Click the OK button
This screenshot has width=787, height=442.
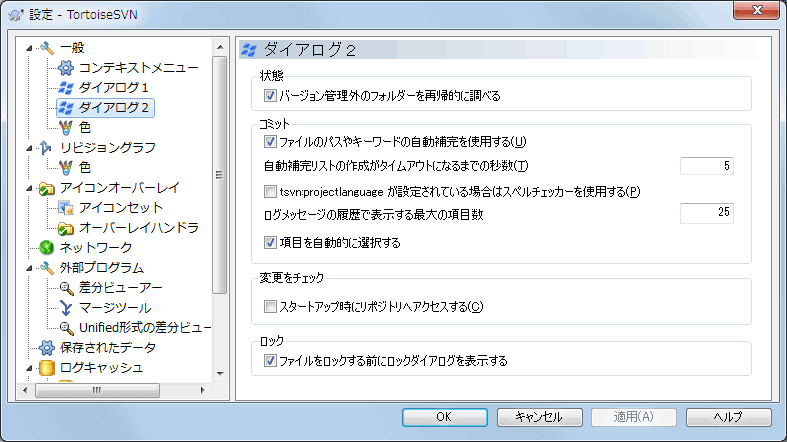pyautogui.click(x=444, y=417)
